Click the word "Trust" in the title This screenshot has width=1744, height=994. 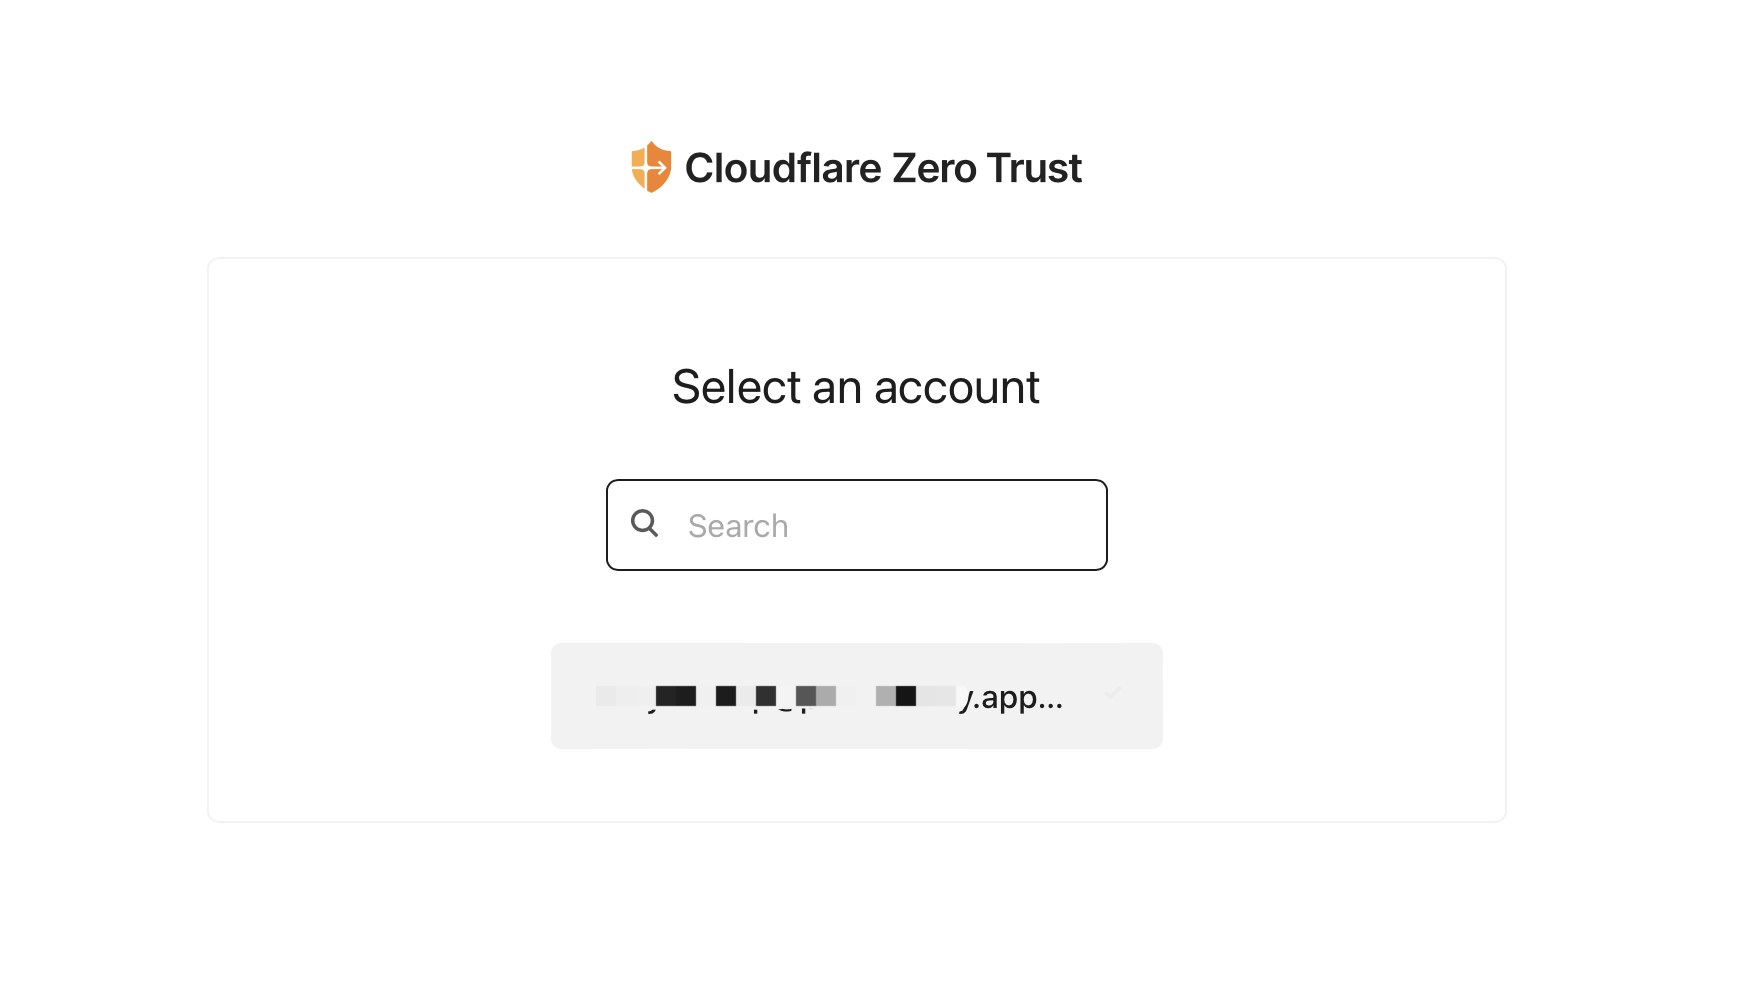coord(1034,168)
